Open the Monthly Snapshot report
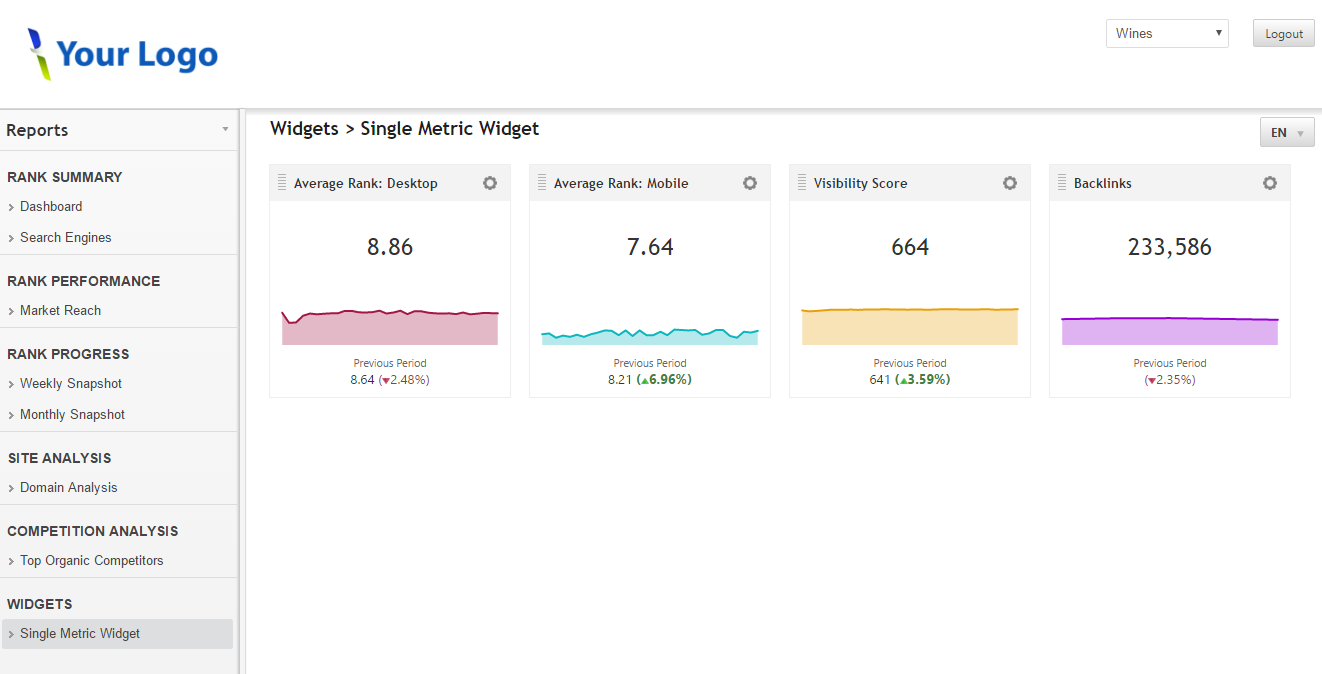Image resolution: width=1322 pixels, height=674 pixels. pyautogui.click(x=72, y=414)
